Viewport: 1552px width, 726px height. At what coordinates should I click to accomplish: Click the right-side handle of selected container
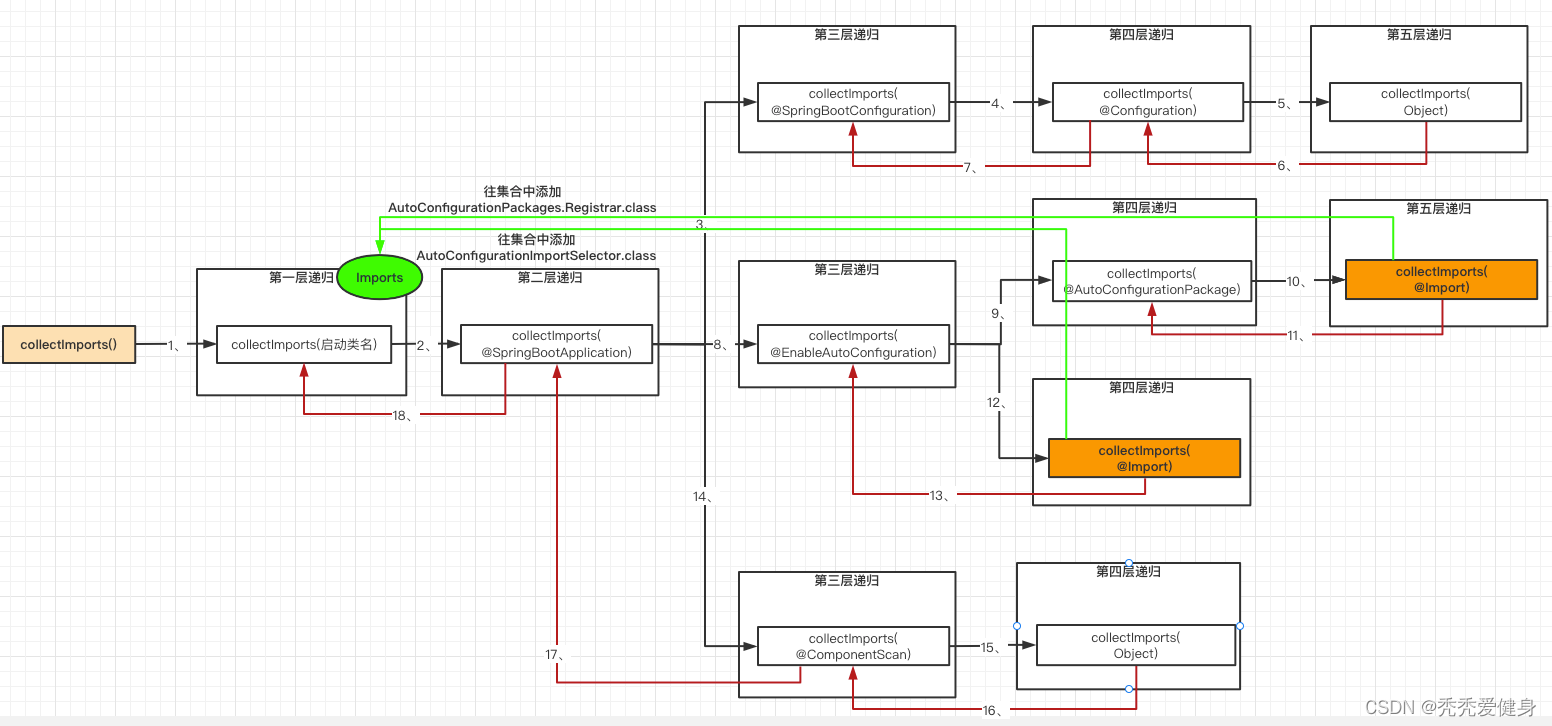pyautogui.click(x=1240, y=626)
